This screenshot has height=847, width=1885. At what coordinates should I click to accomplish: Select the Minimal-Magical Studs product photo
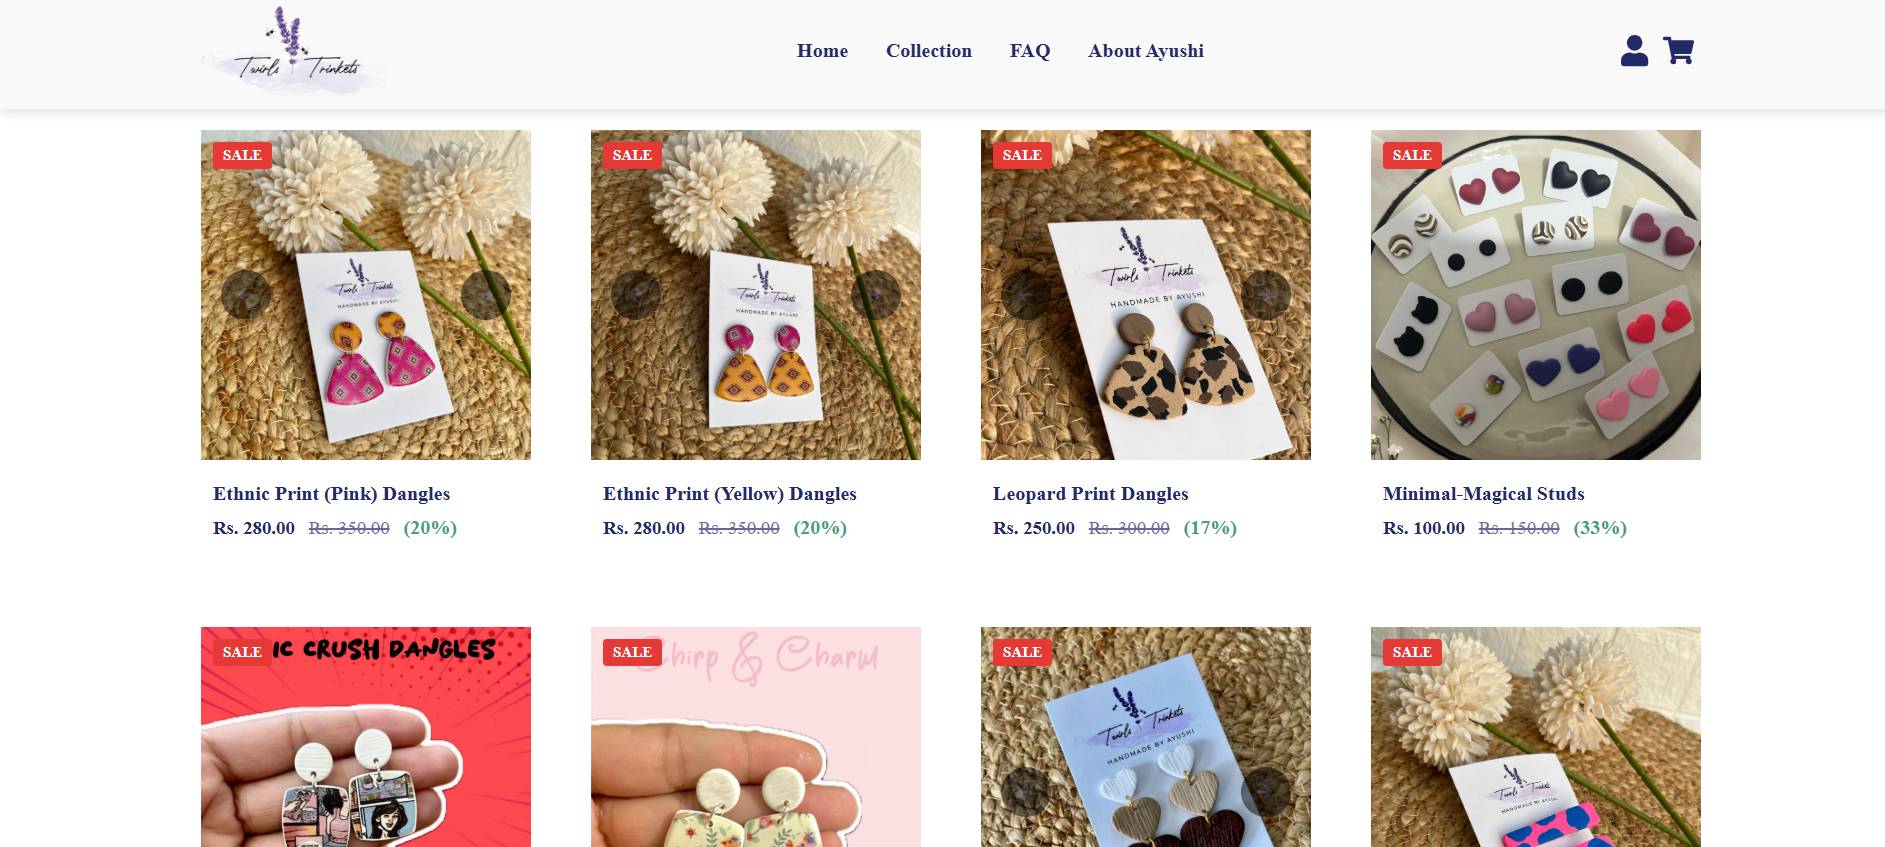(1535, 295)
